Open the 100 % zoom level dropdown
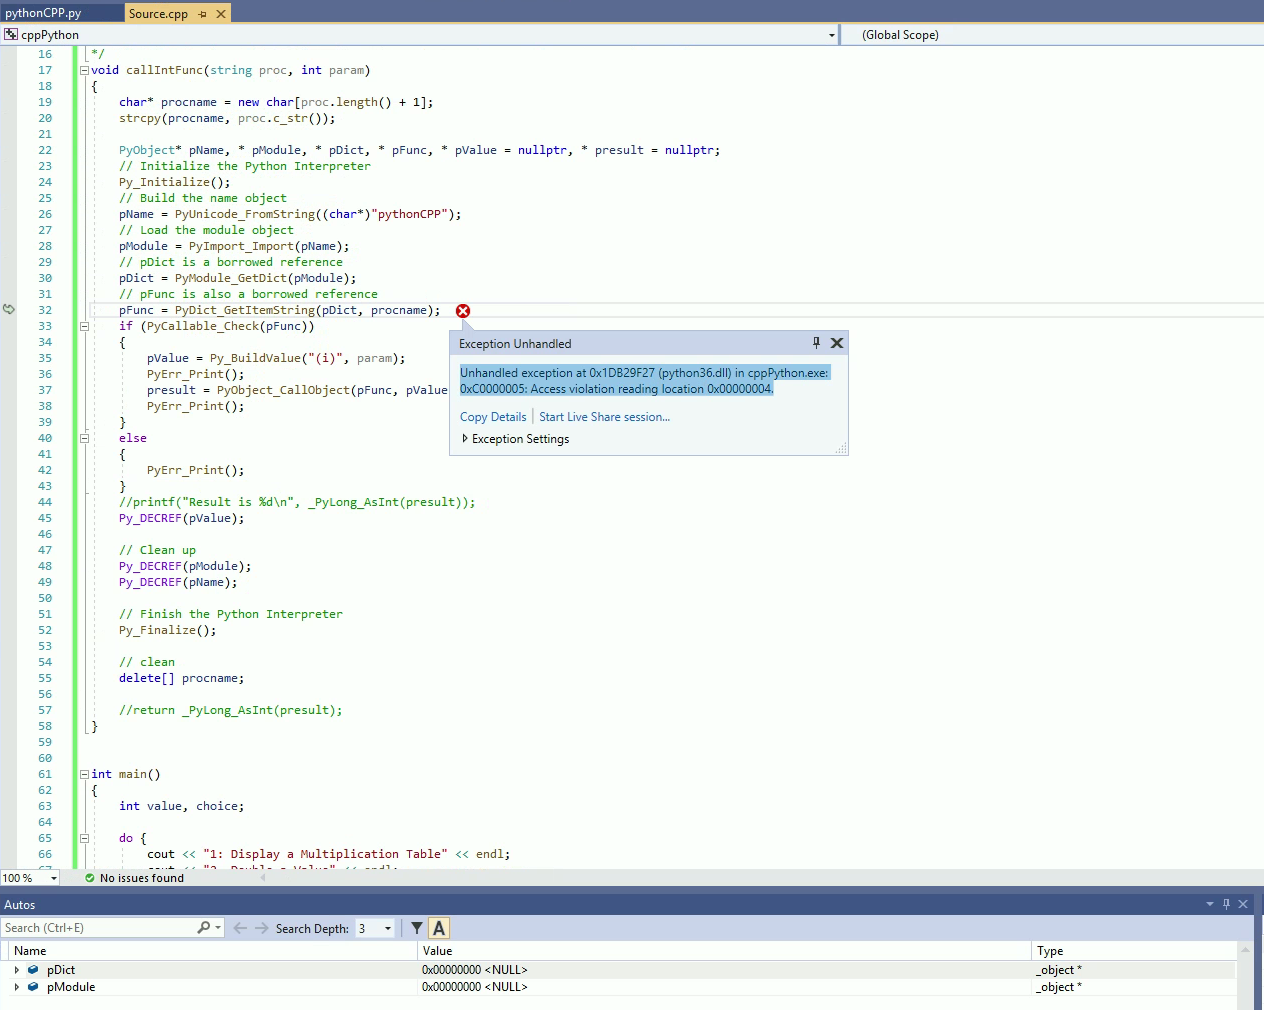This screenshot has height=1010, width=1264. pyautogui.click(x=53, y=878)
